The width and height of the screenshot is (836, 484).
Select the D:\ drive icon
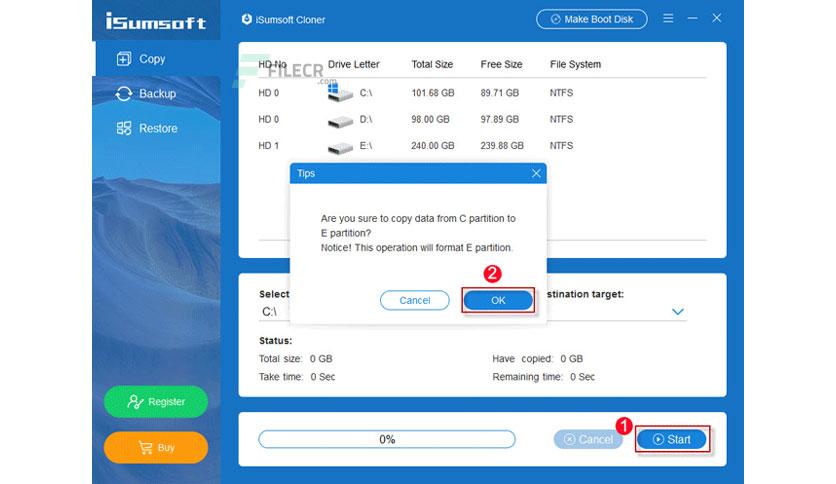click(x=340, y=122)
